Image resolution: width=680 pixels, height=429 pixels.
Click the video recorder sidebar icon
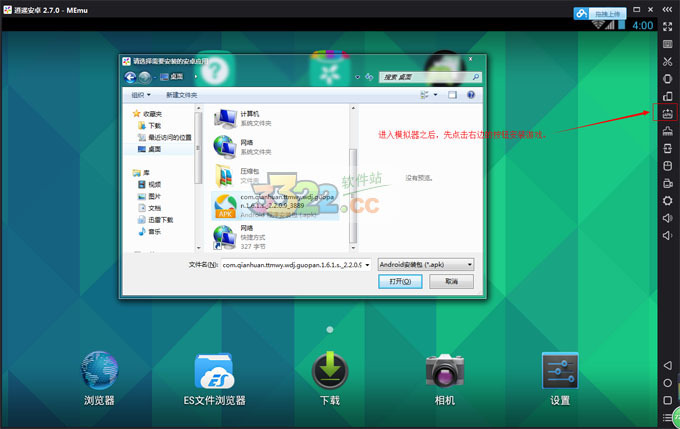click(667, 183)
